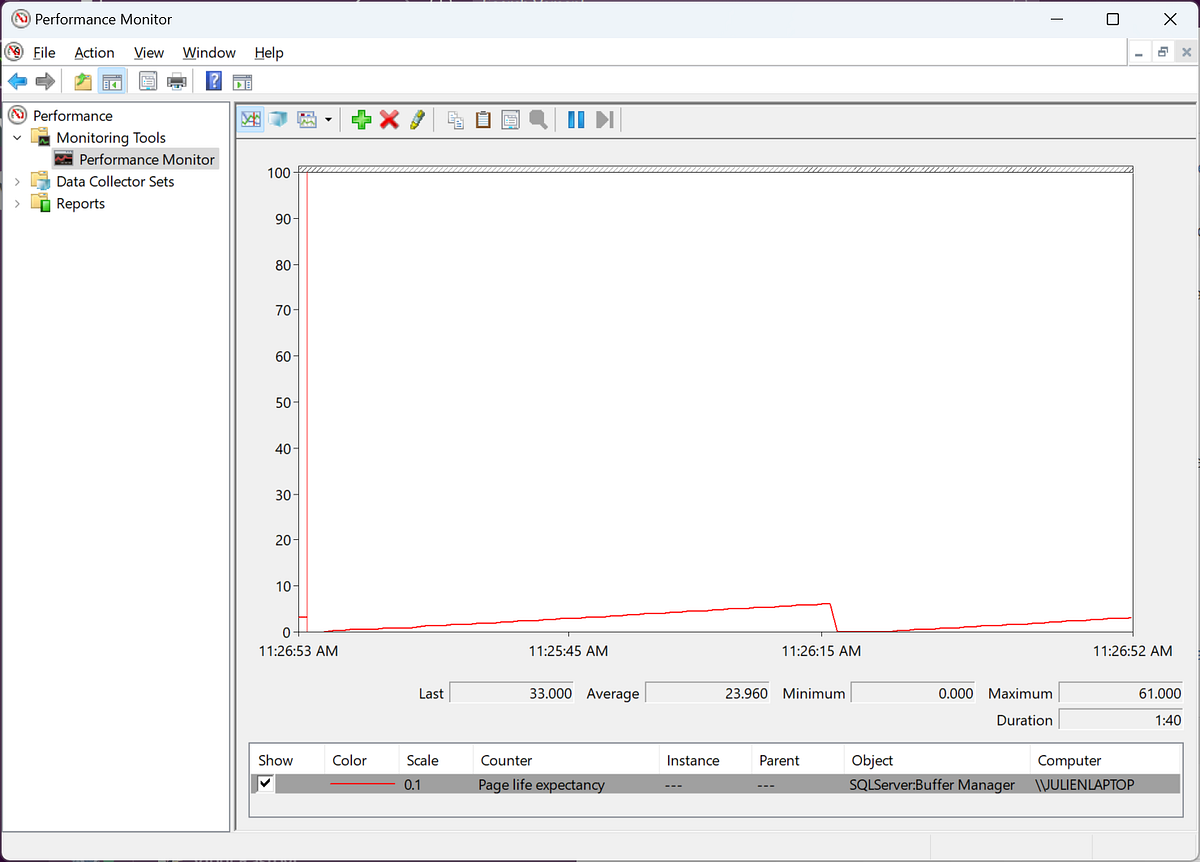Select the View Log Data icon
1200x862 pixels.
[x=277, y=119]
